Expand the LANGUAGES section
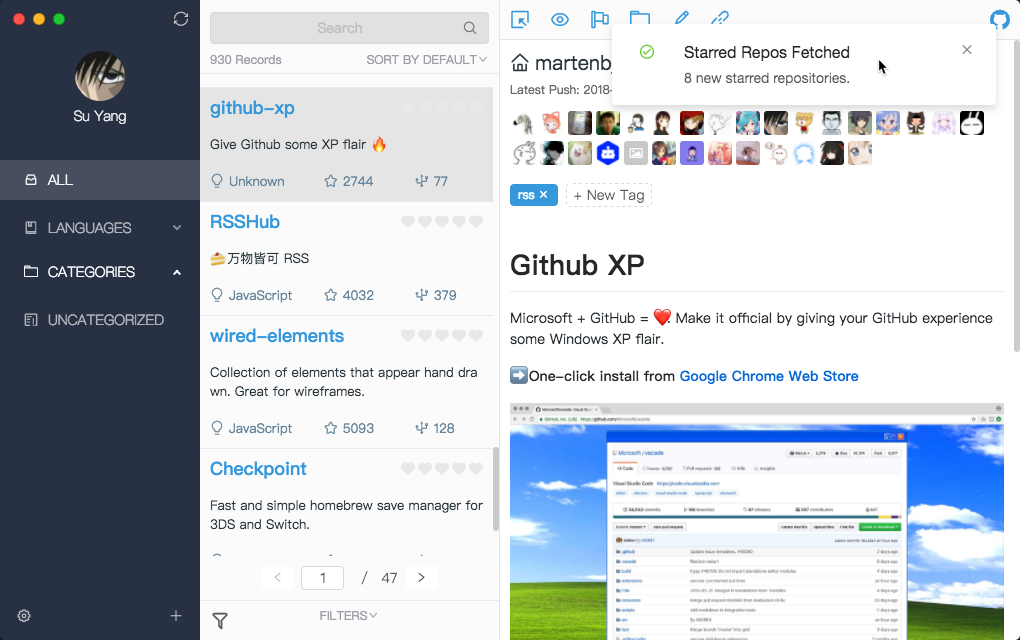Screen dimensions: 1020x640 pos(100,228)
